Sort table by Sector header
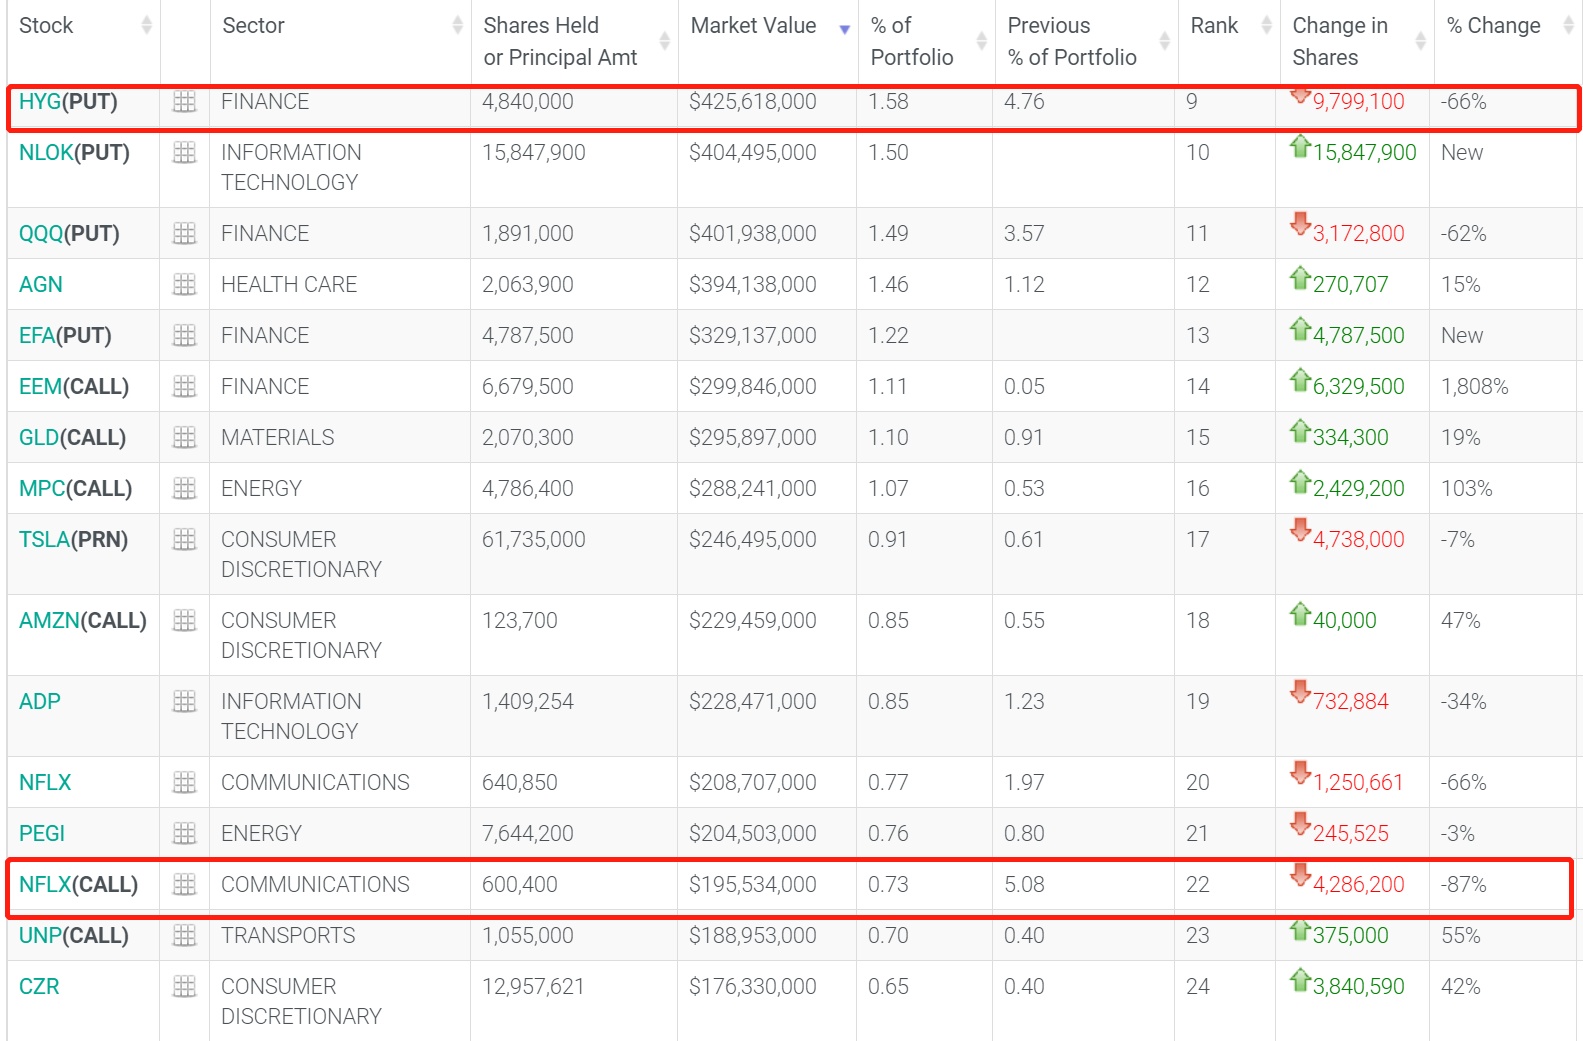Viewport: 1583px width, 1041px height. [x=253, y=26]
